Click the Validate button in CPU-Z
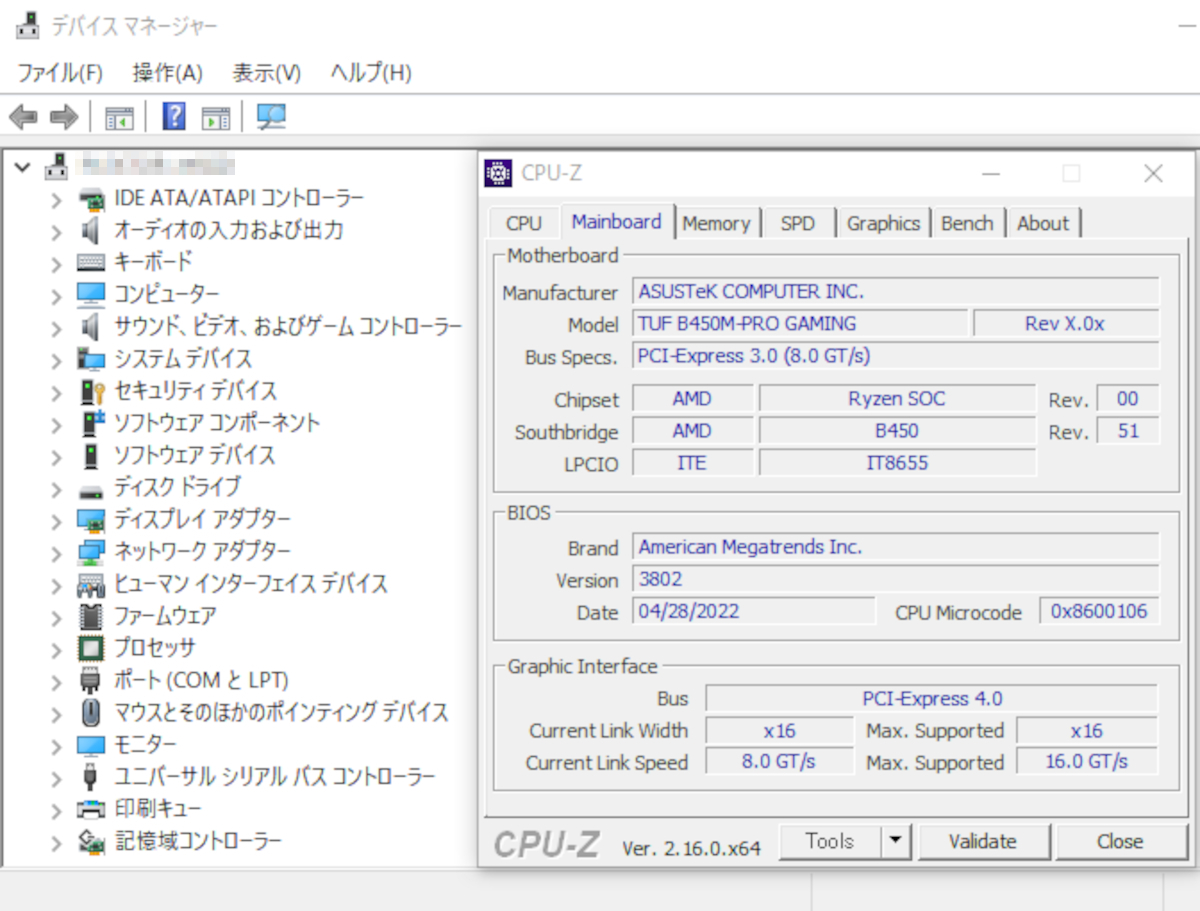The width and height of the screenshot is (1200, 911). click(984, 841)
